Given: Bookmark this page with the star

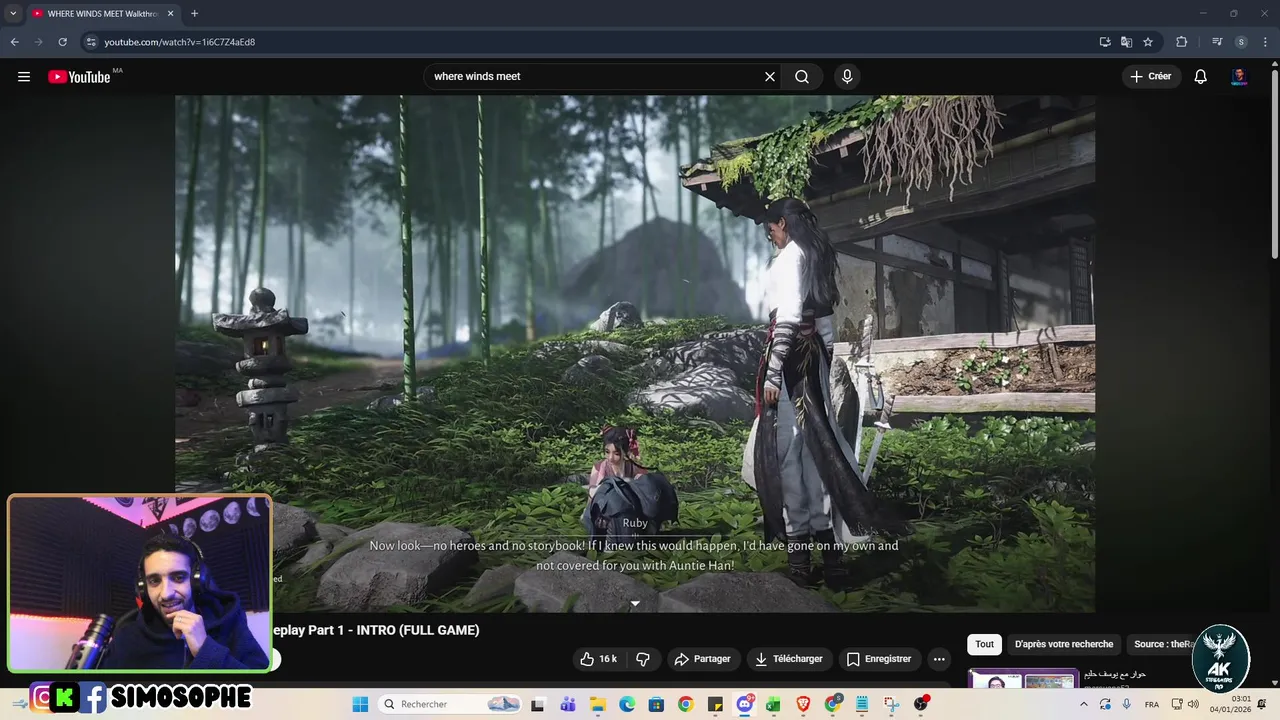Looking at the screenshot, I should 1148,42.
